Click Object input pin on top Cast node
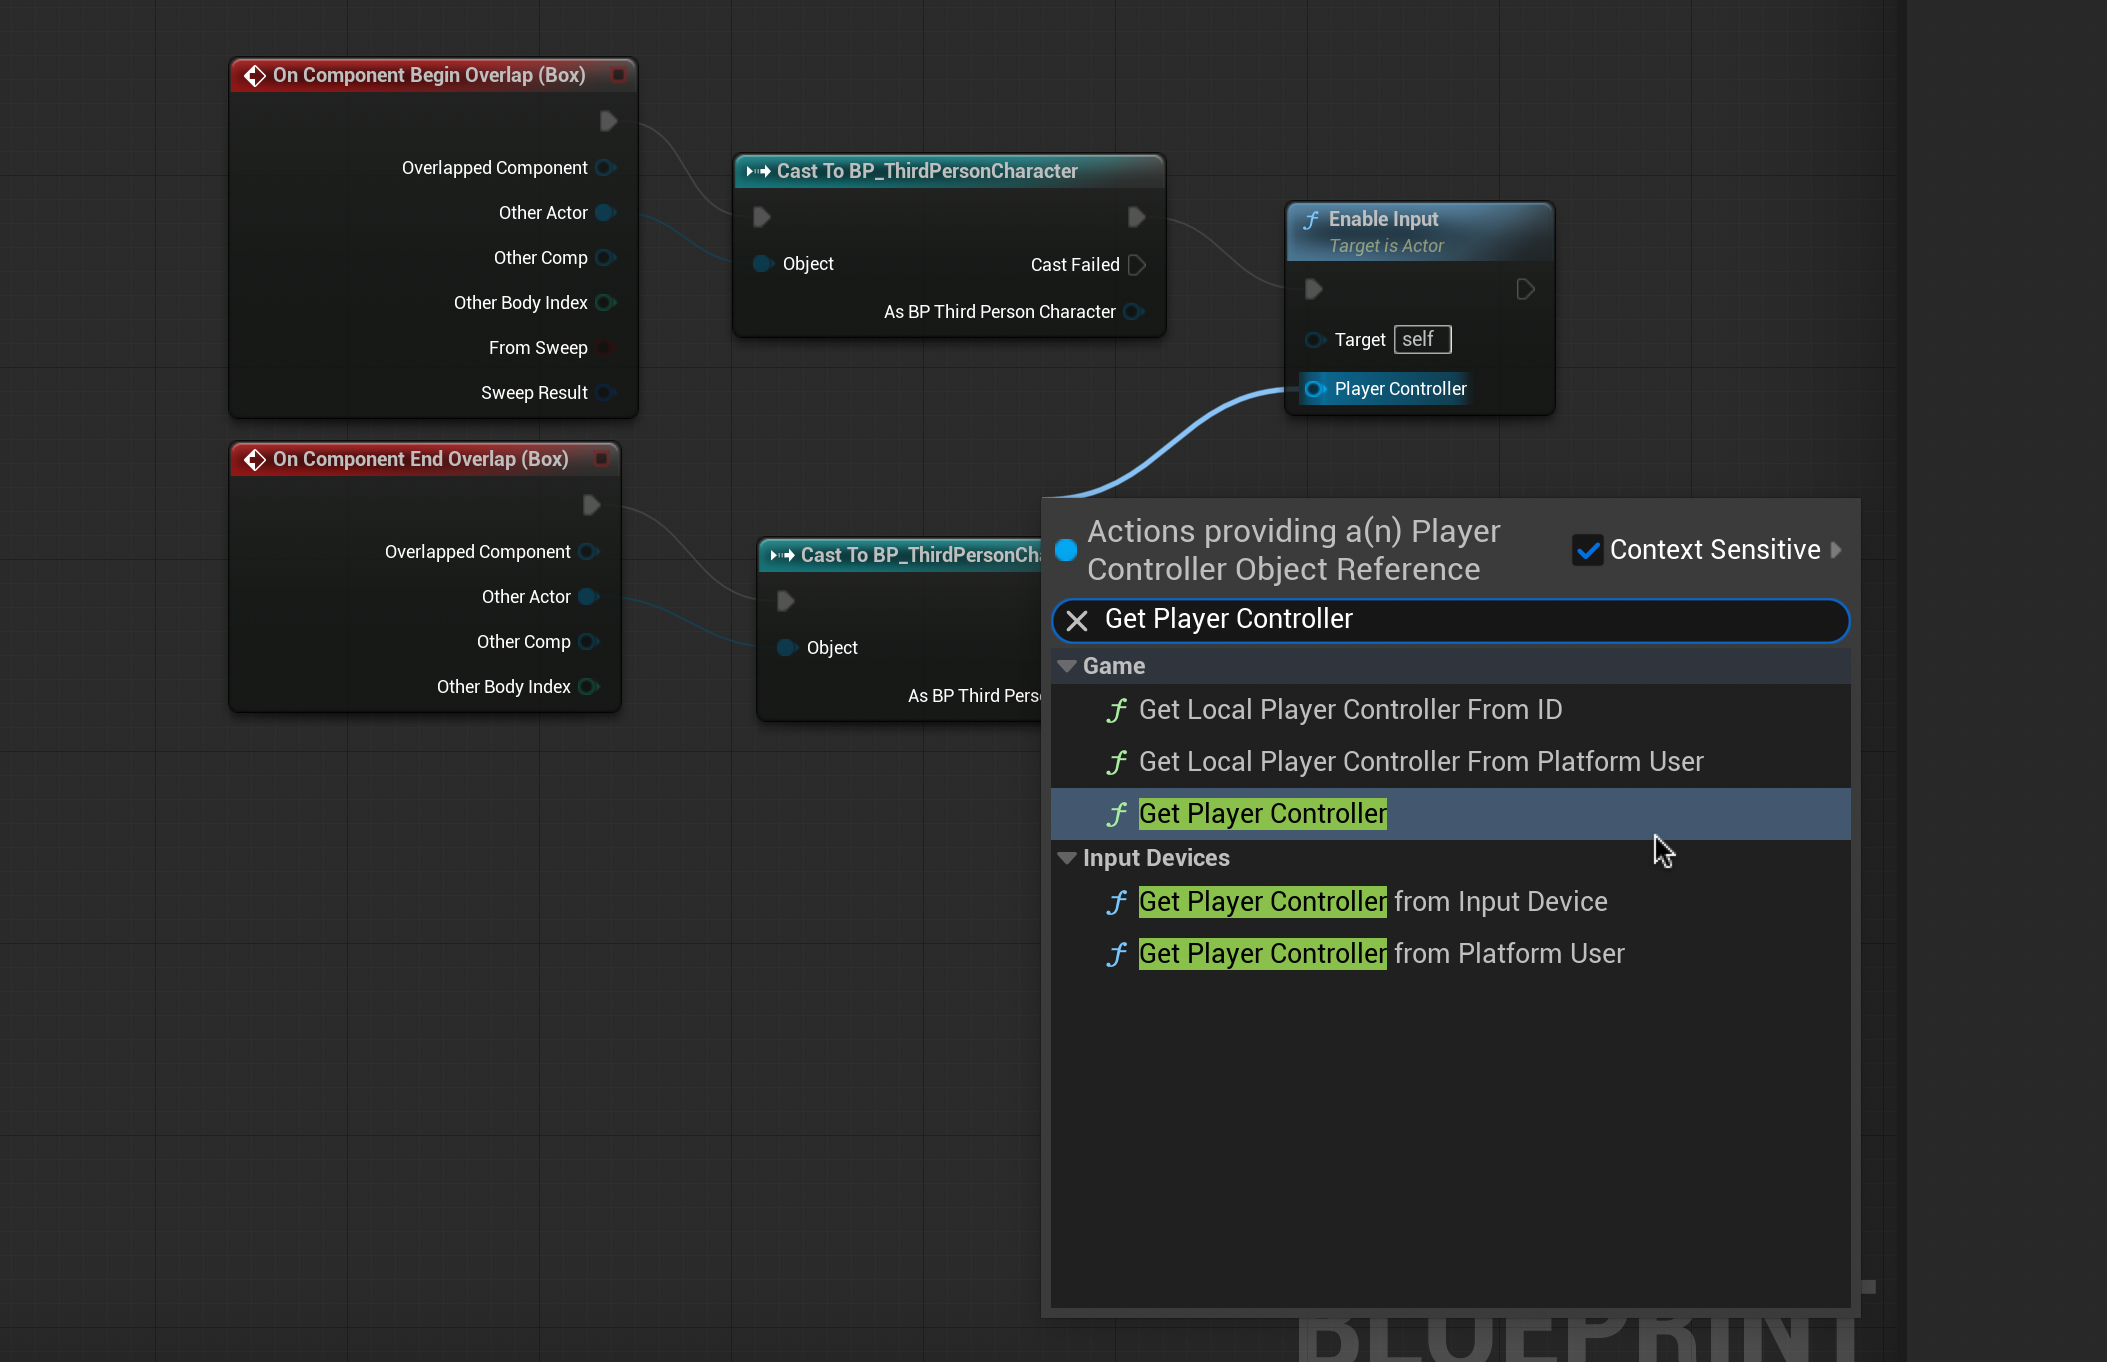This screenshot has width=2107, height=1362. point(762,264)
